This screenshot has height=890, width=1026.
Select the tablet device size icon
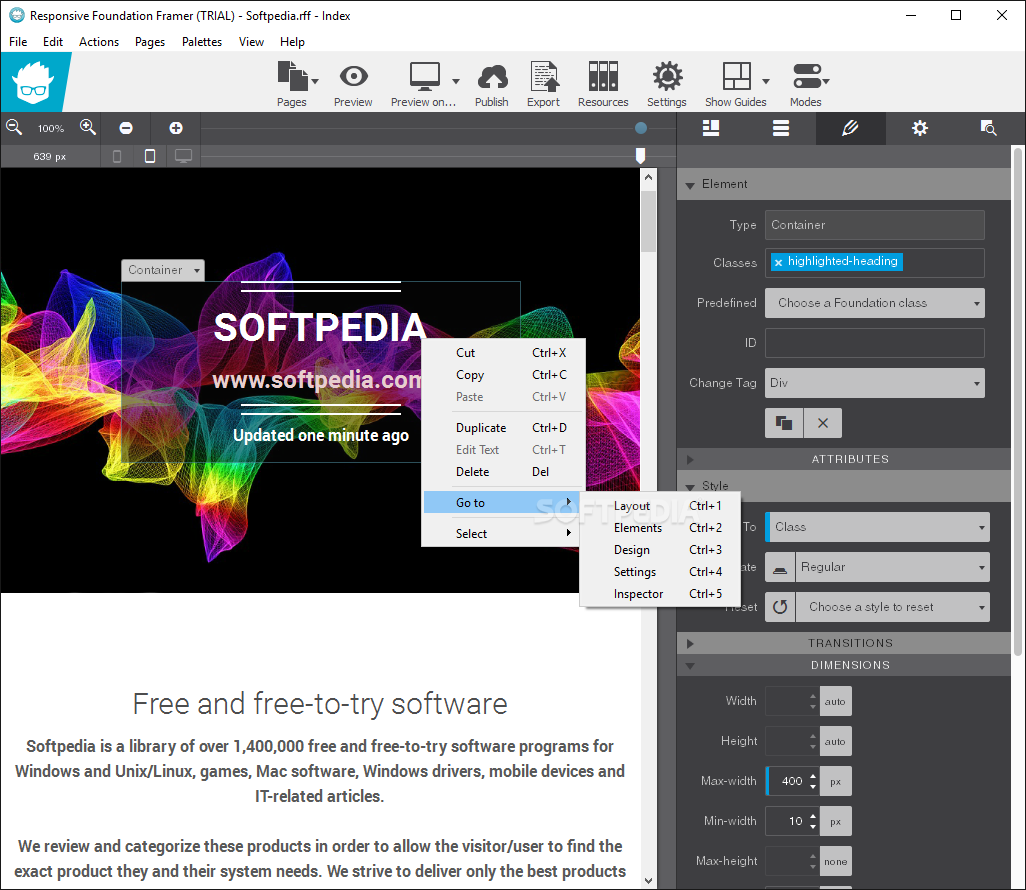tap(150, 156)
